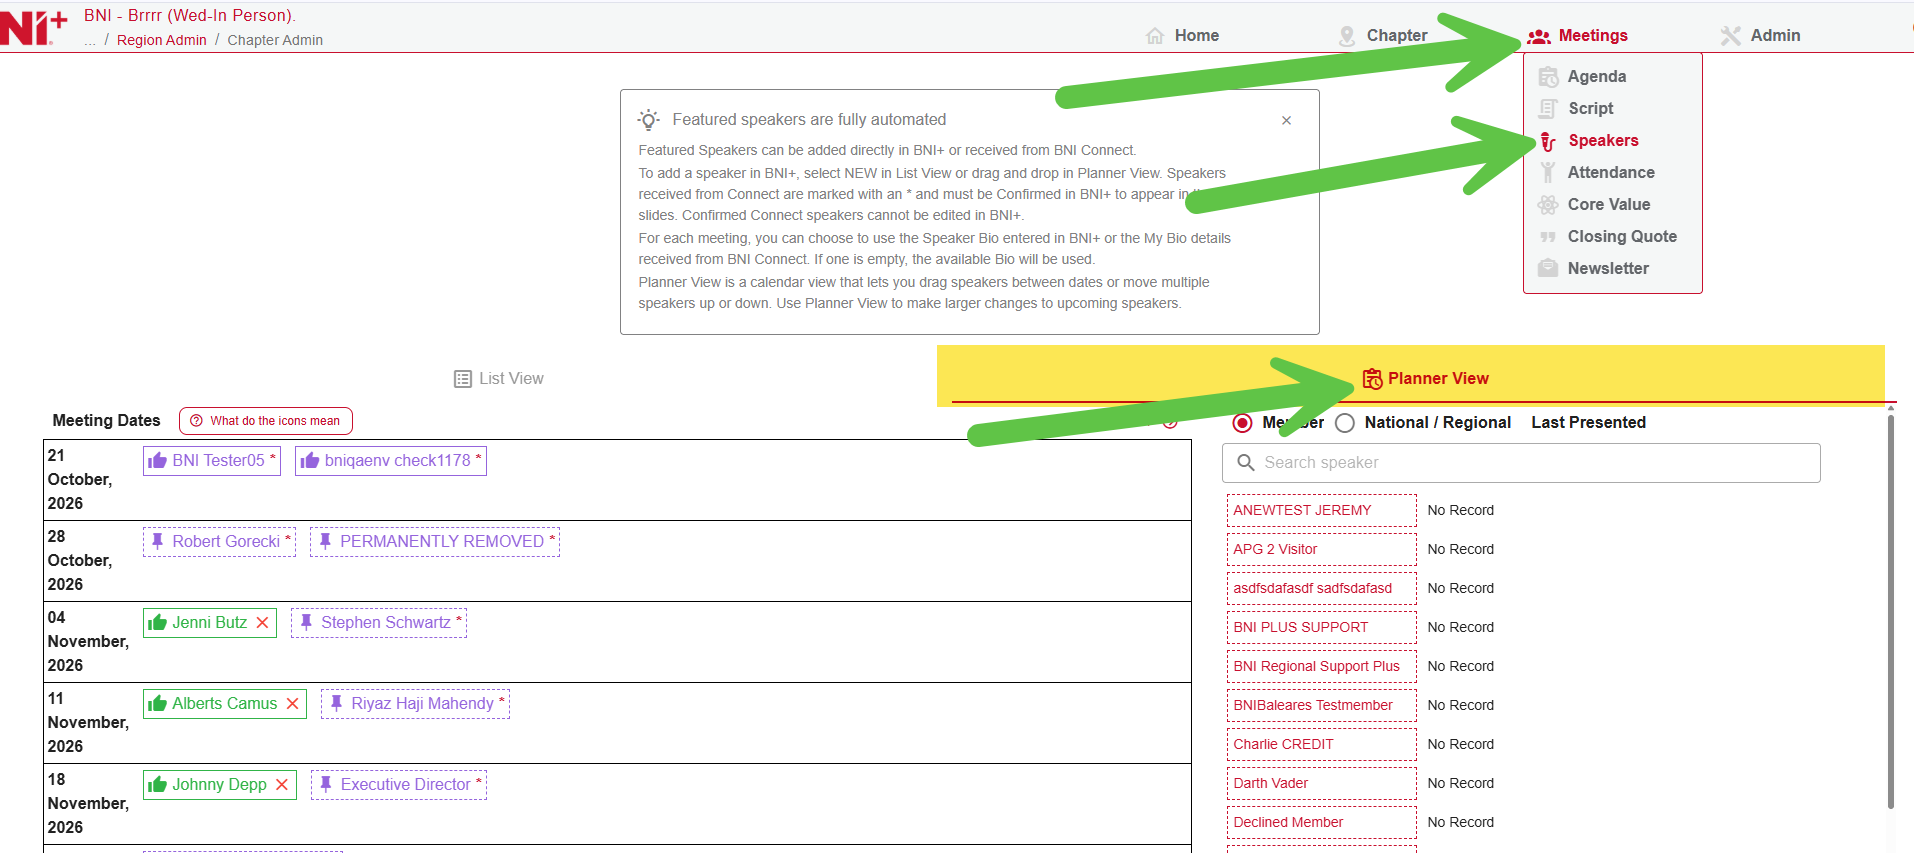Screen dimensions: 1914x853
Task: Click the 04 November, 2026 meeting date
Action: pyautogui.click(x=88, y=641)
